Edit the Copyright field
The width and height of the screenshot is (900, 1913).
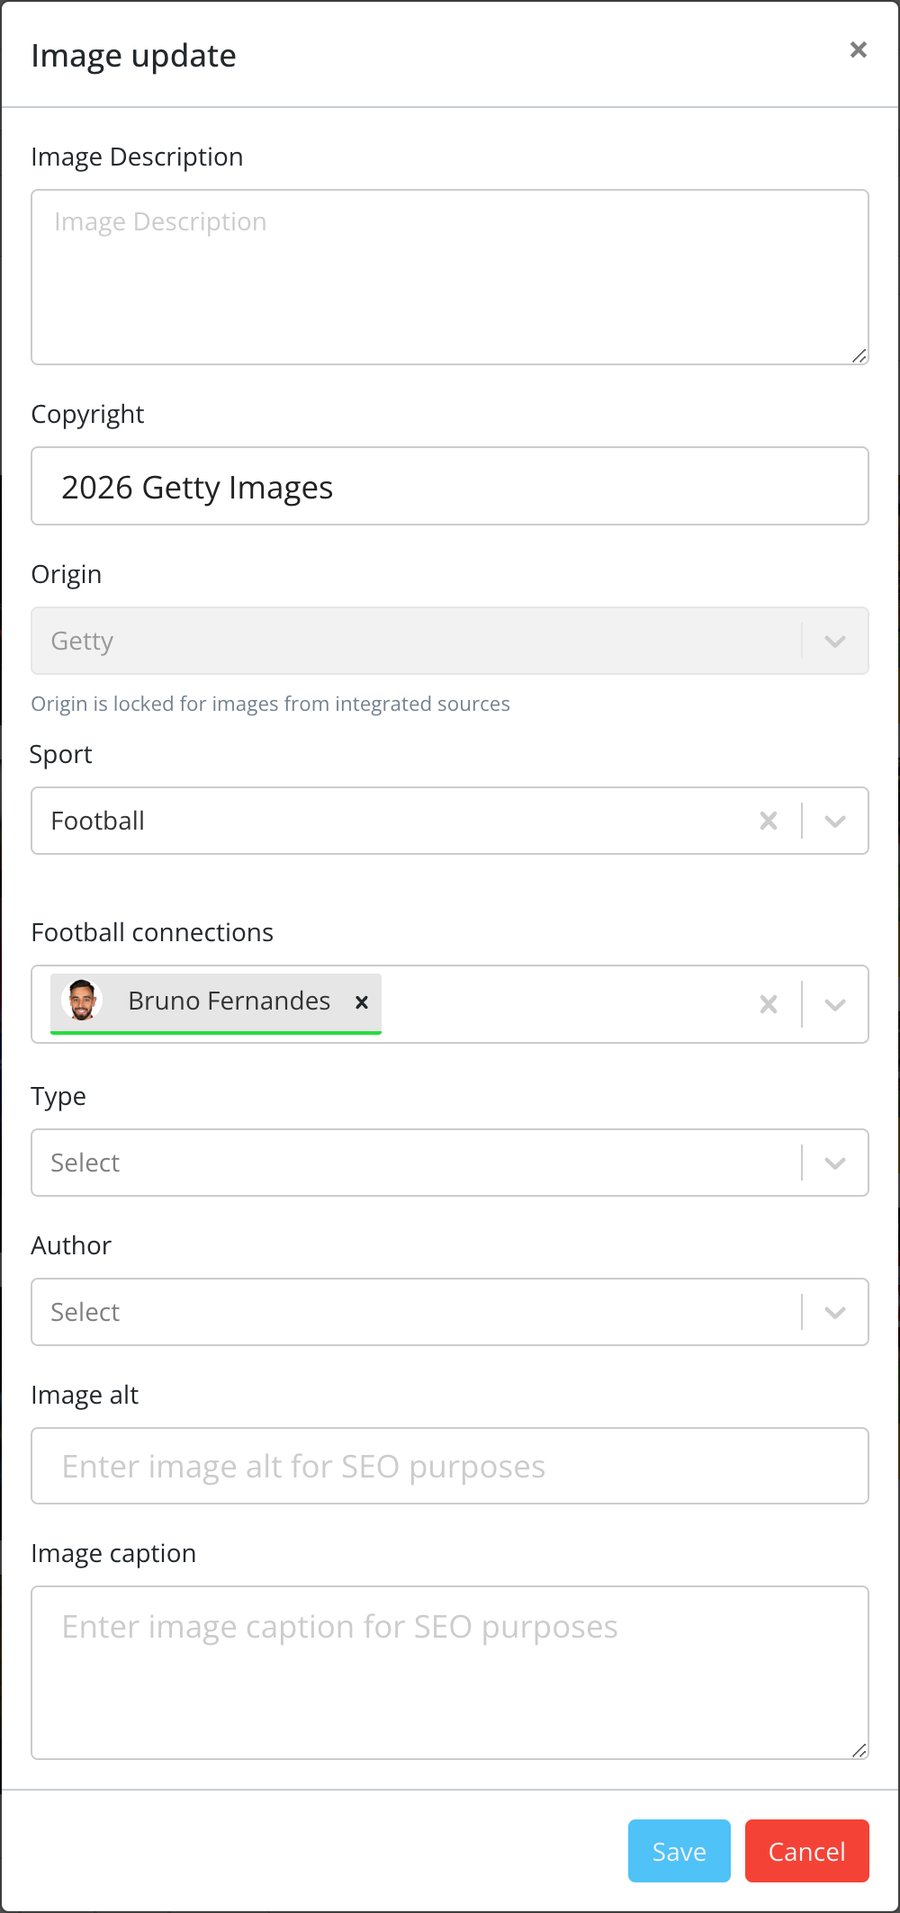pos(450,486)
